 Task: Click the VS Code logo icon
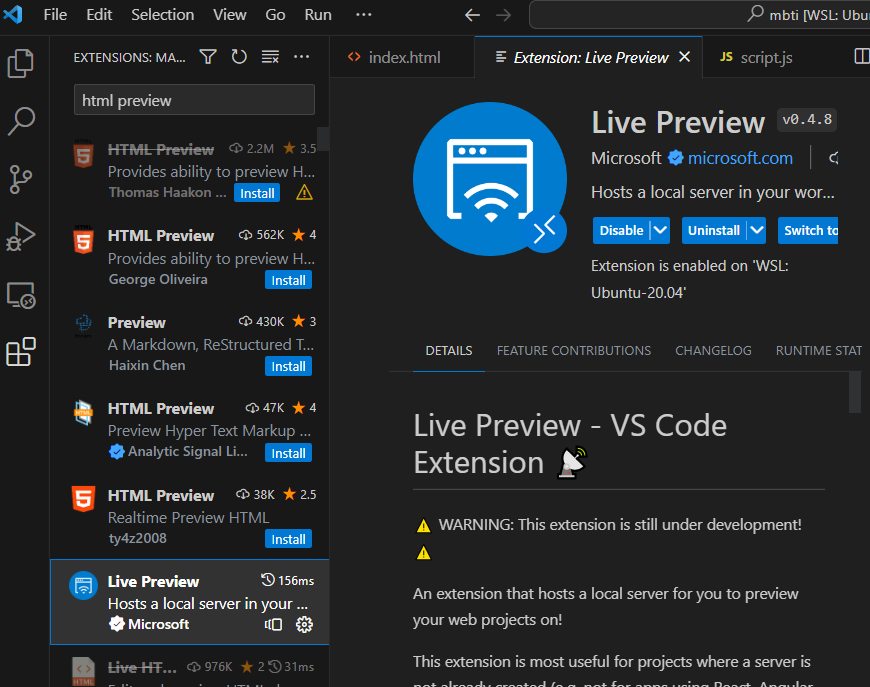pos(13,14)
